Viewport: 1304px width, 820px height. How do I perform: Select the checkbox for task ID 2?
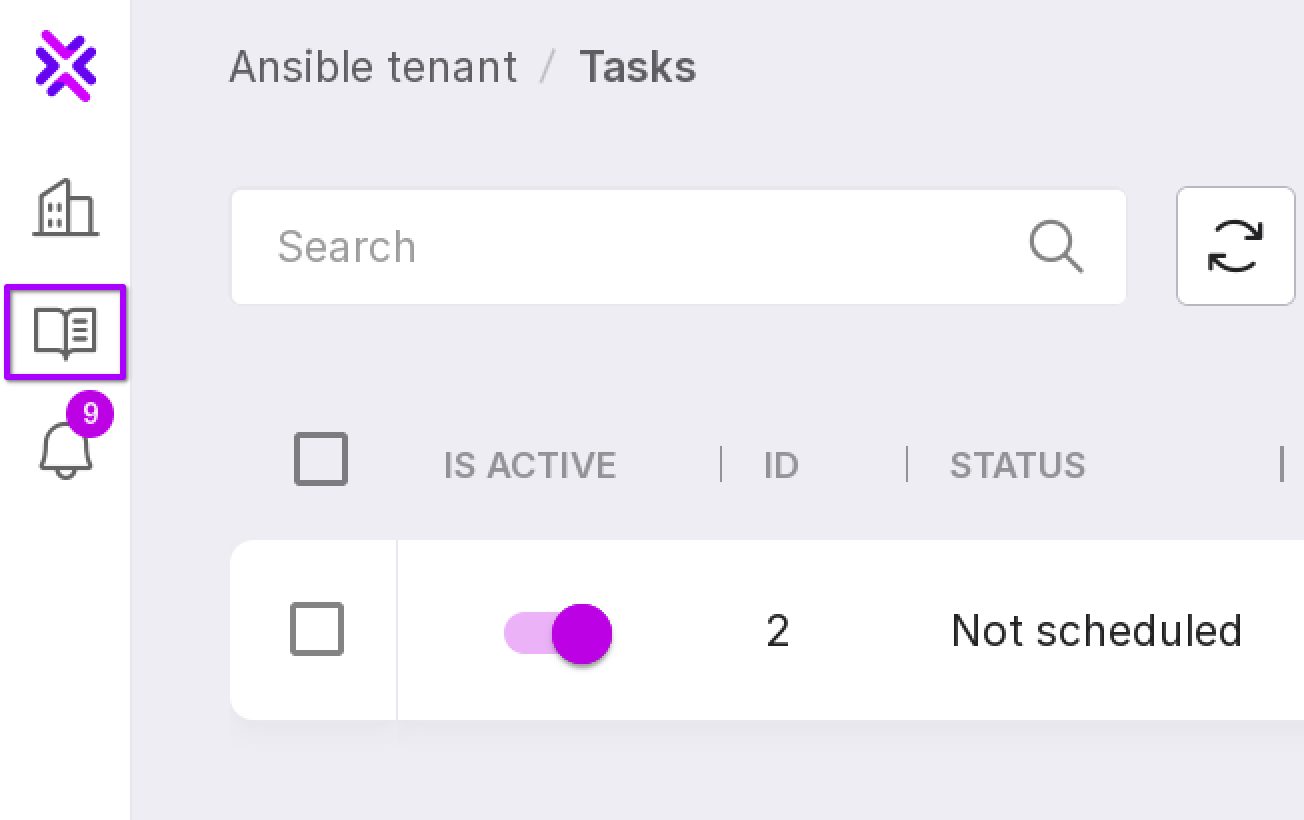tap(317, 630)
